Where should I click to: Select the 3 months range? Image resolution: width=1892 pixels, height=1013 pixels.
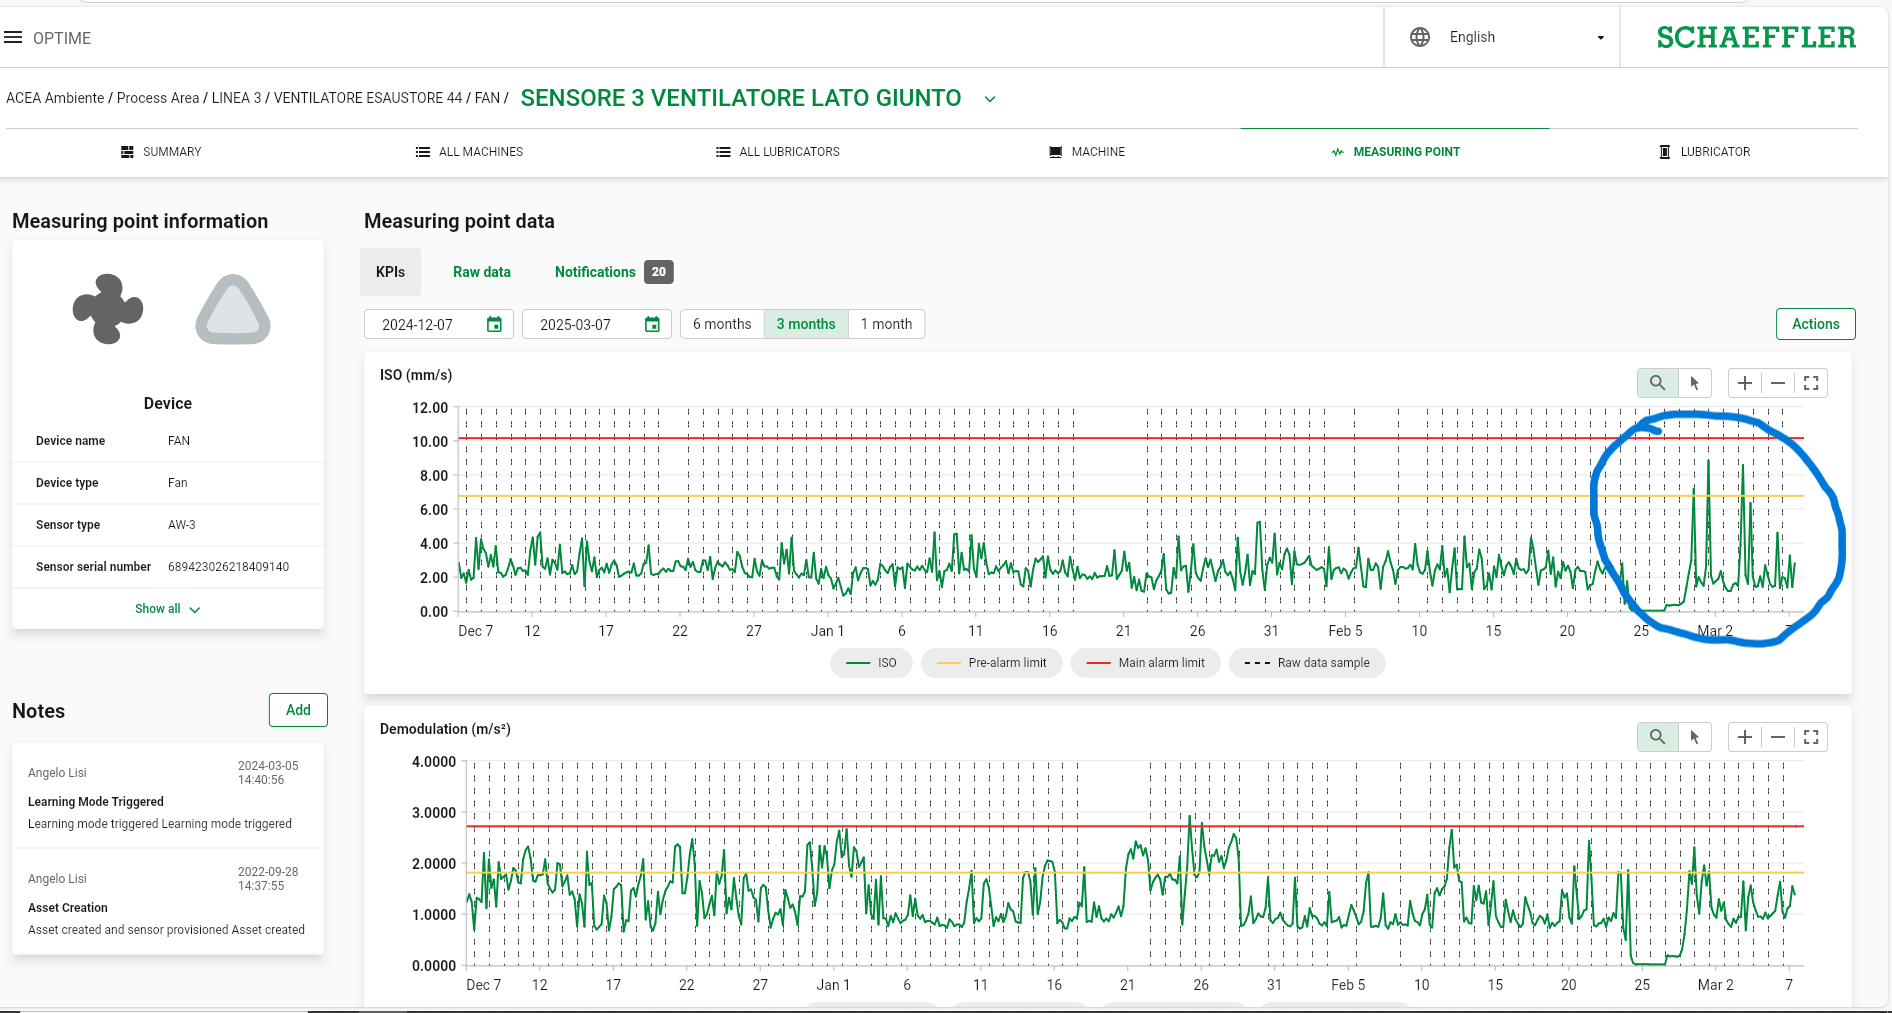[x=806, y=324]
